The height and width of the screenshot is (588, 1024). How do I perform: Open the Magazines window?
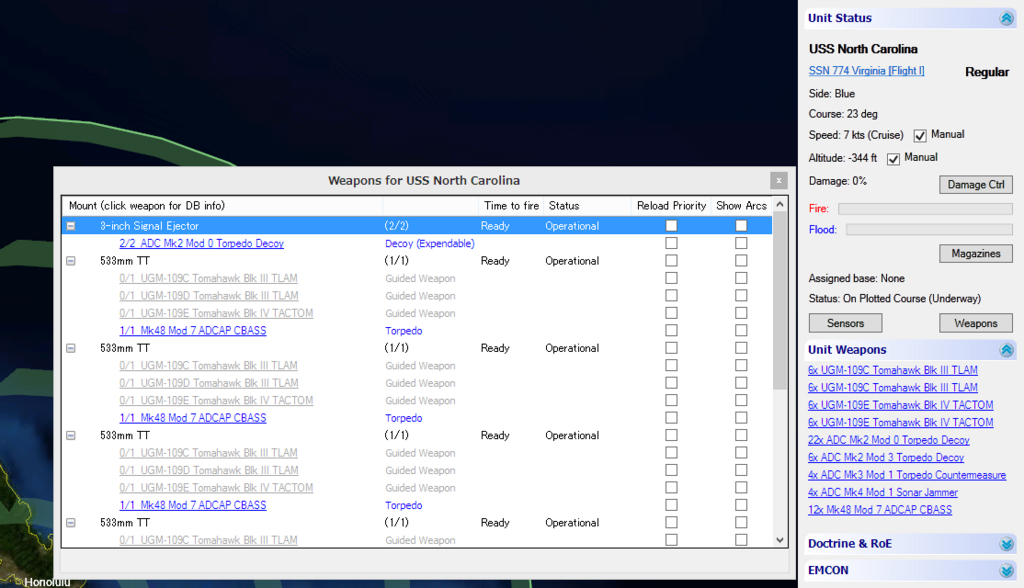976,253
